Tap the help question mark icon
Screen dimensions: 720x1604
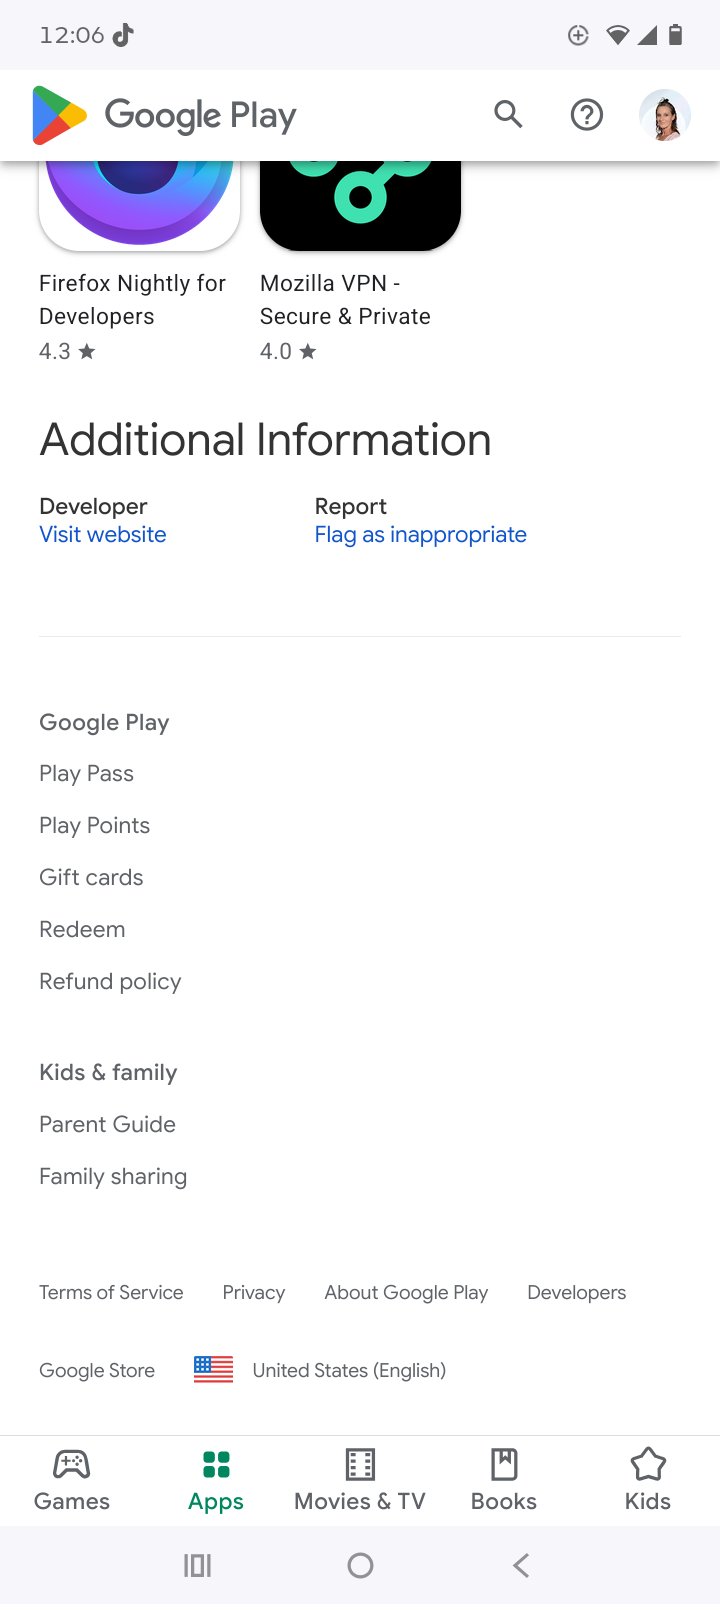pos(587,115)
